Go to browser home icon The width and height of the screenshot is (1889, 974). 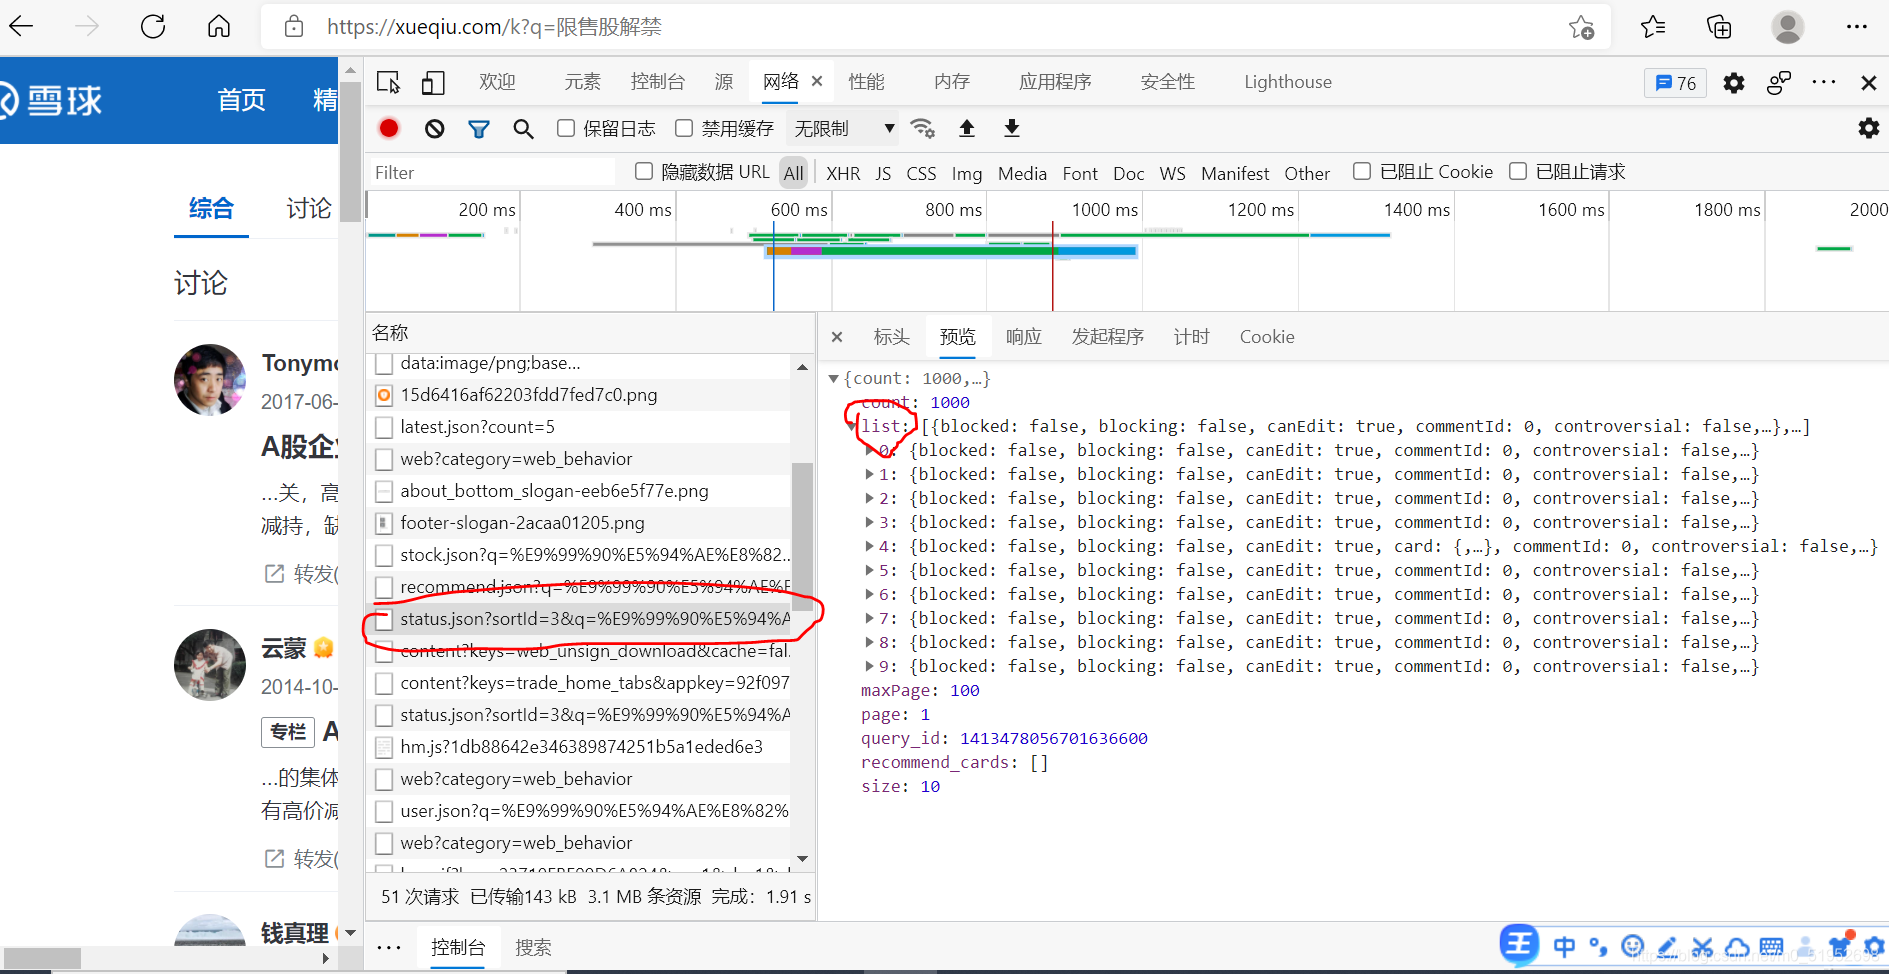[x=219, y=27]
